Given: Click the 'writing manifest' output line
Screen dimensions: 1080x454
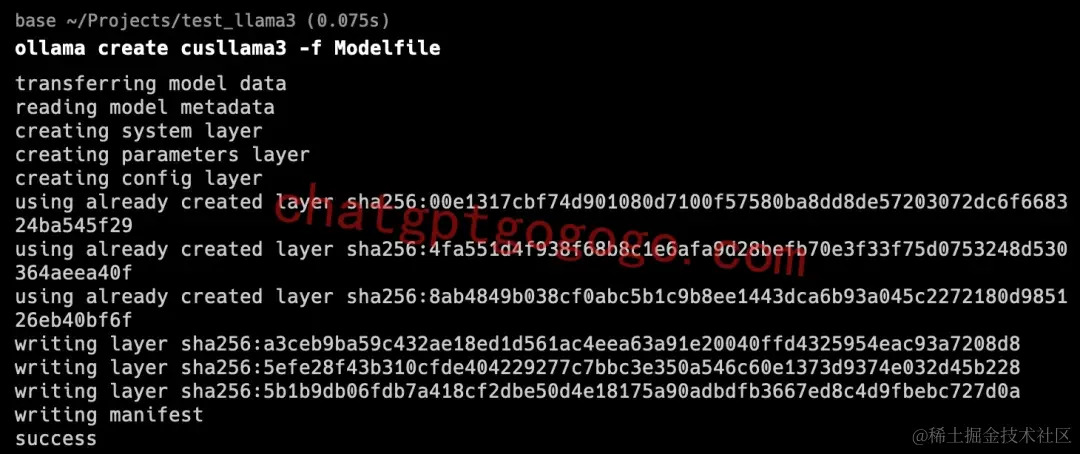Looking at the screenshot, I should 110,415.
